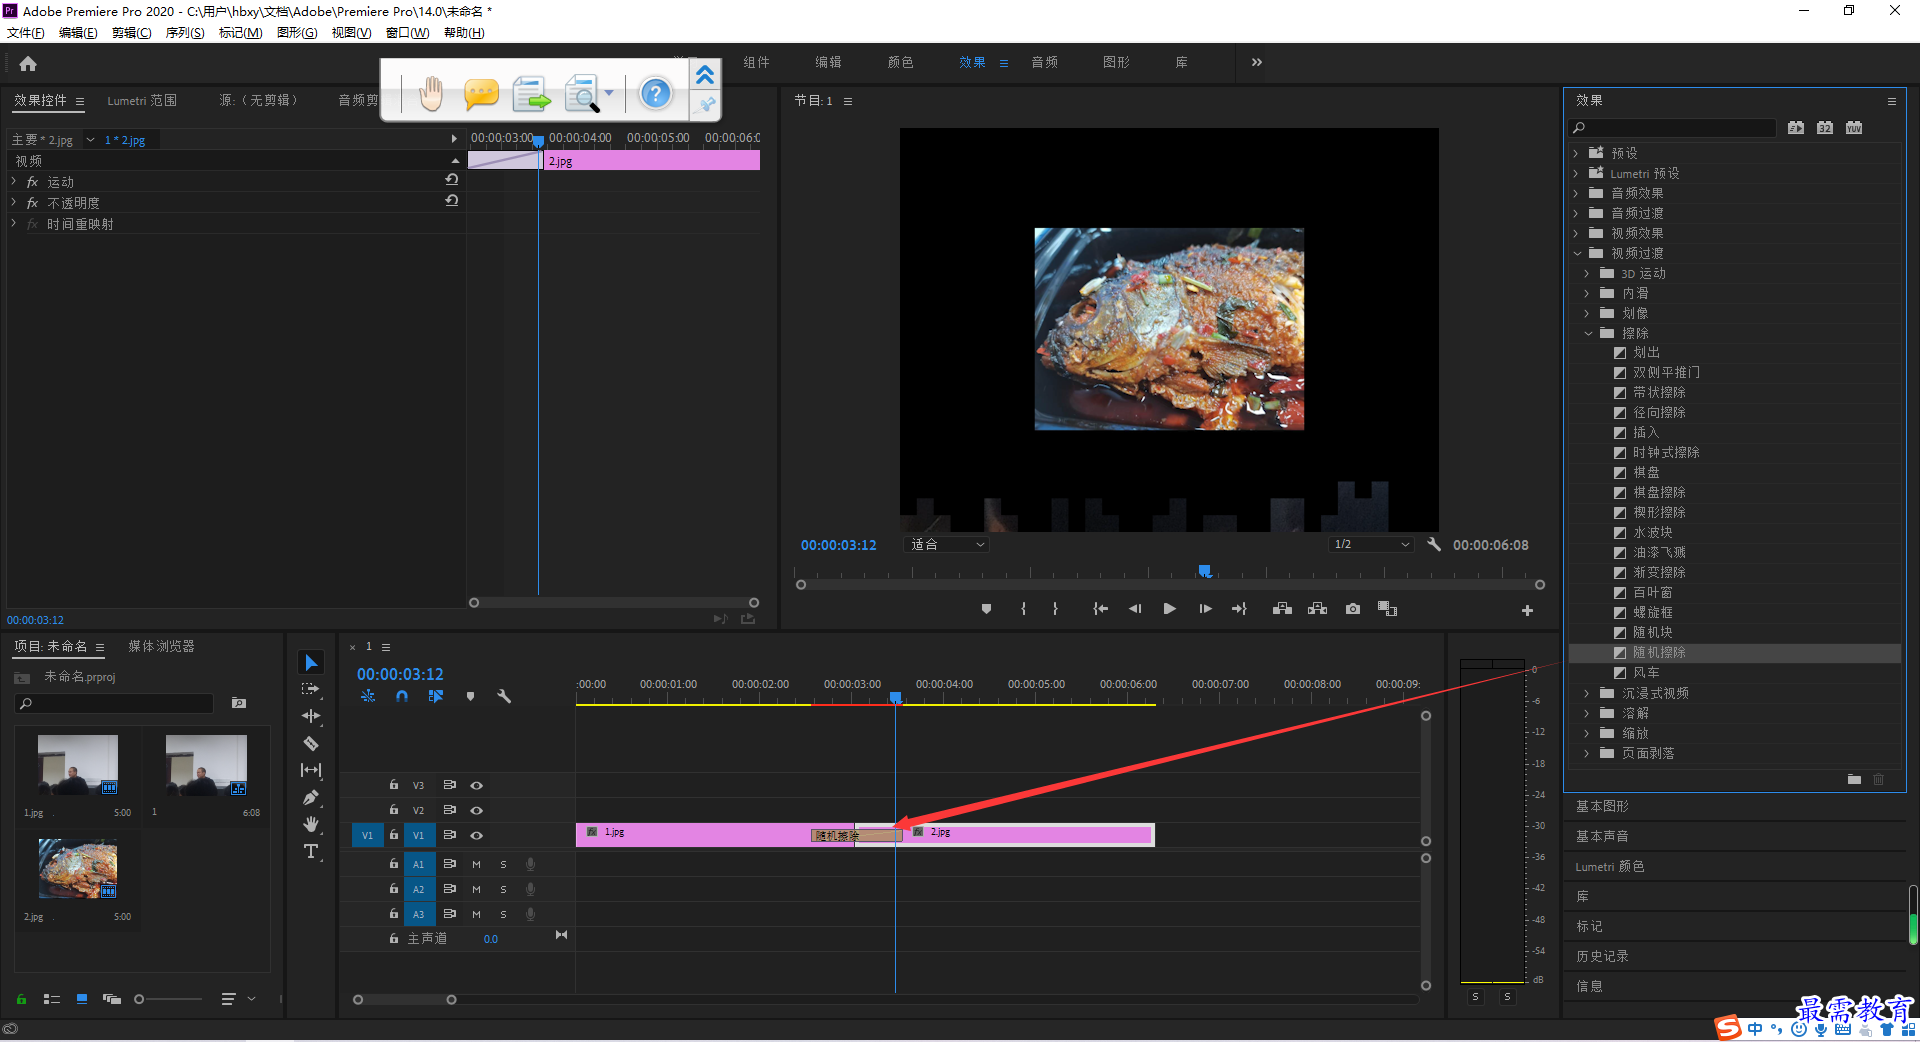Switch to 颜色 workspace tab

(x=900, y=62)
